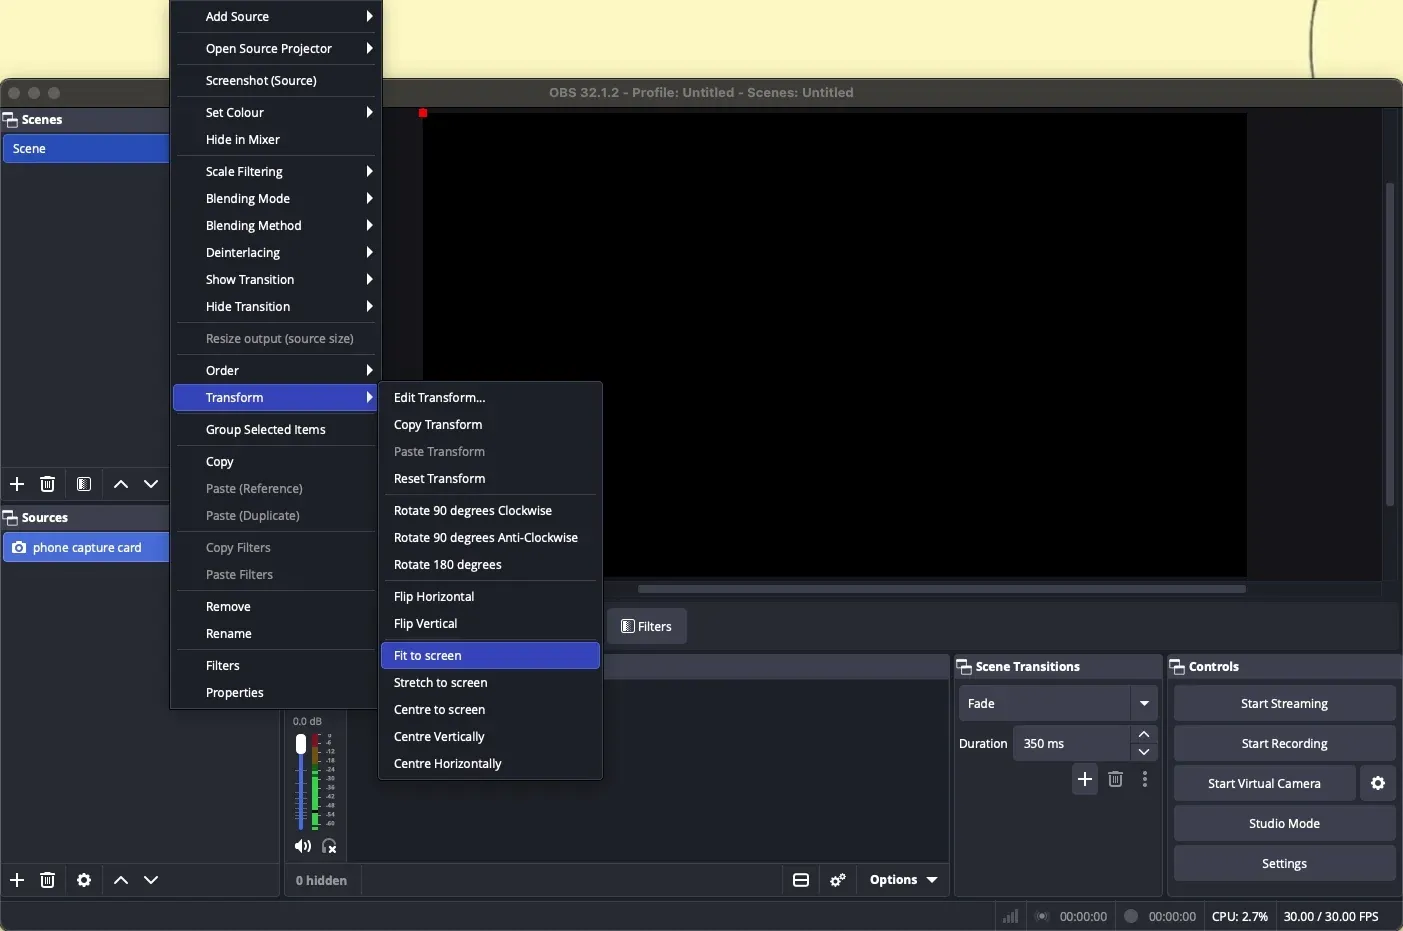
Task: Toggle Studio Mode button
Action: tap(1285, 824)
